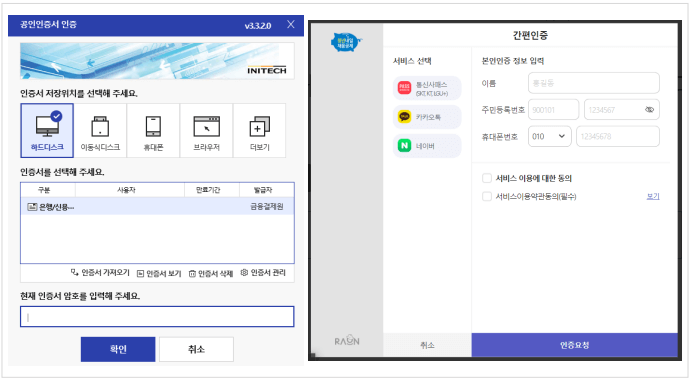Click the blue 확인 confirm button
The image size is (692, 378).
point(118,349)
